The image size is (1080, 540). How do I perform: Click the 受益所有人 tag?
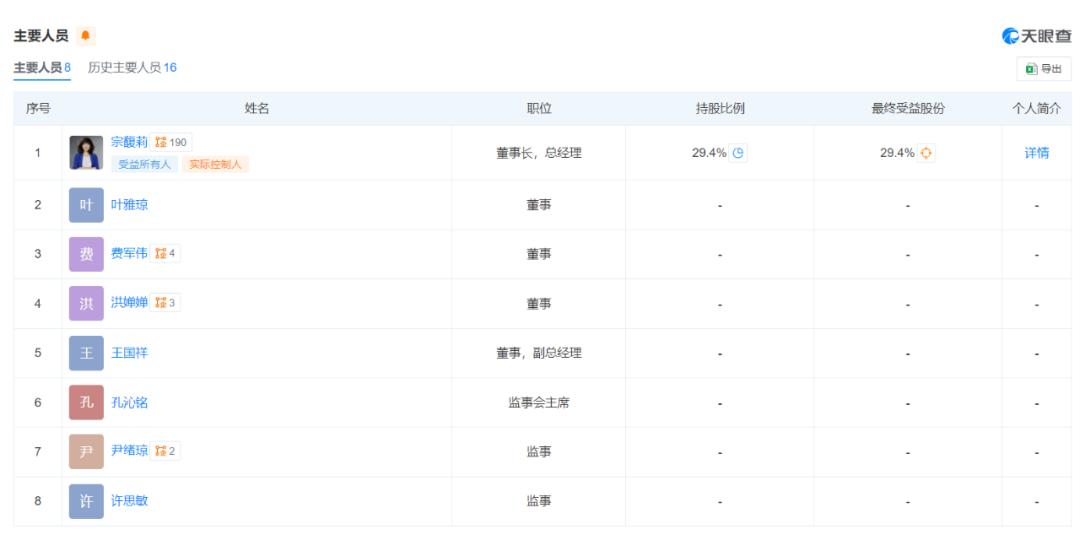point(144,165)
